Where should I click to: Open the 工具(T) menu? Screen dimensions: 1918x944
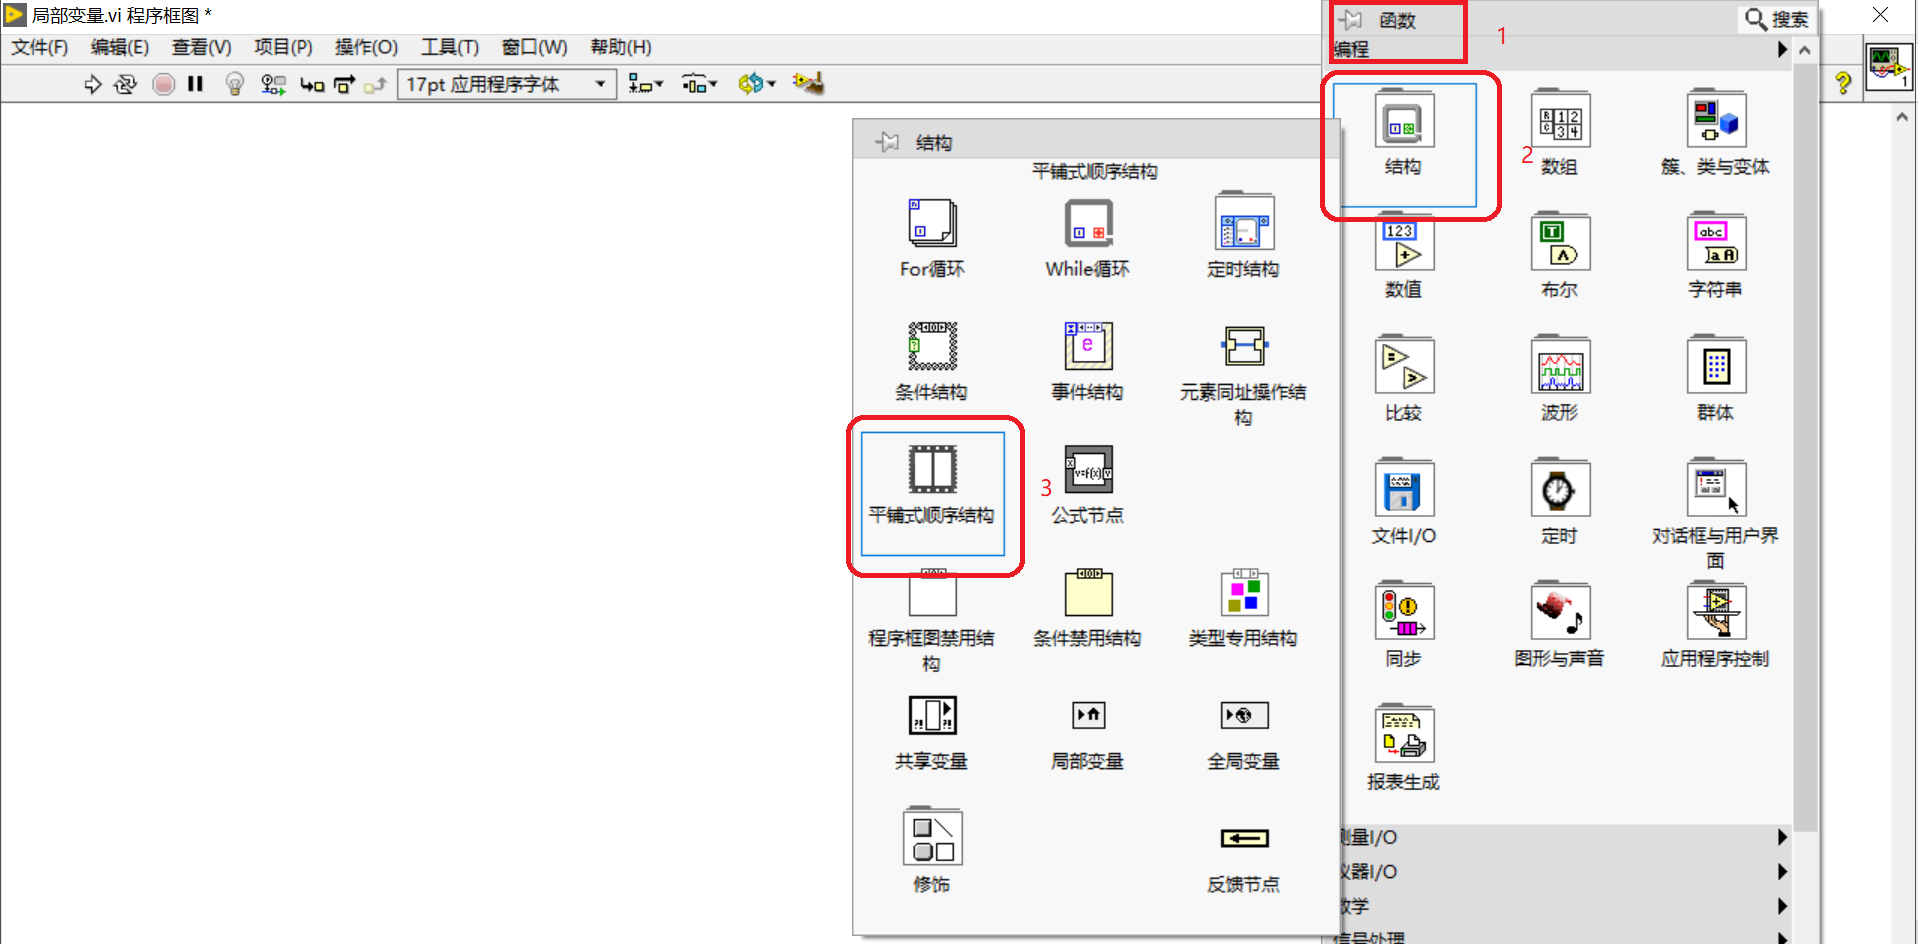click(449, 46)
